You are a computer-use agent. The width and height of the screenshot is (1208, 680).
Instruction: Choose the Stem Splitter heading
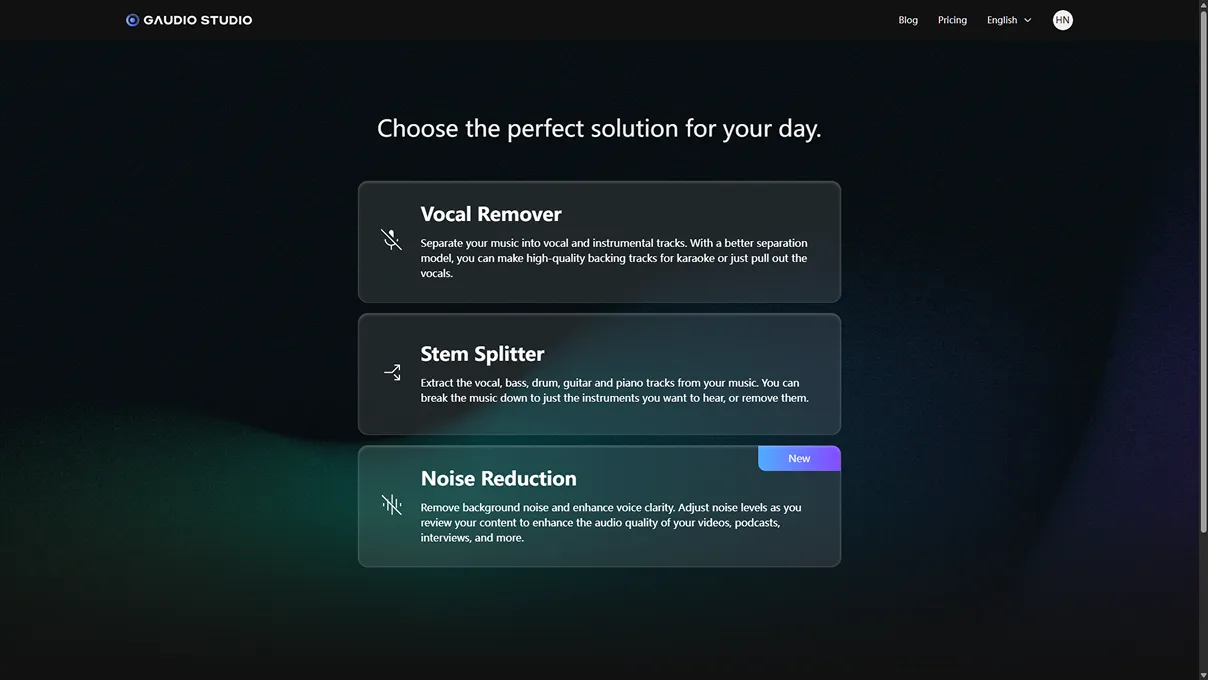point(482,354)
